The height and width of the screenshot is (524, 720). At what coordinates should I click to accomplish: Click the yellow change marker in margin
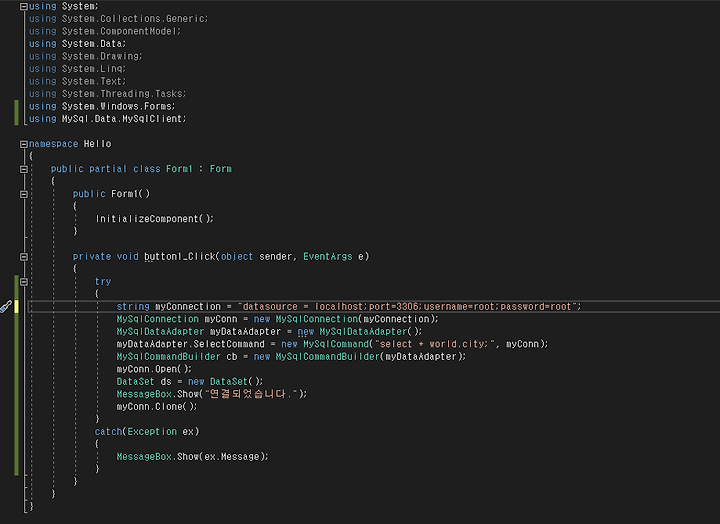[x=17, y=306]
